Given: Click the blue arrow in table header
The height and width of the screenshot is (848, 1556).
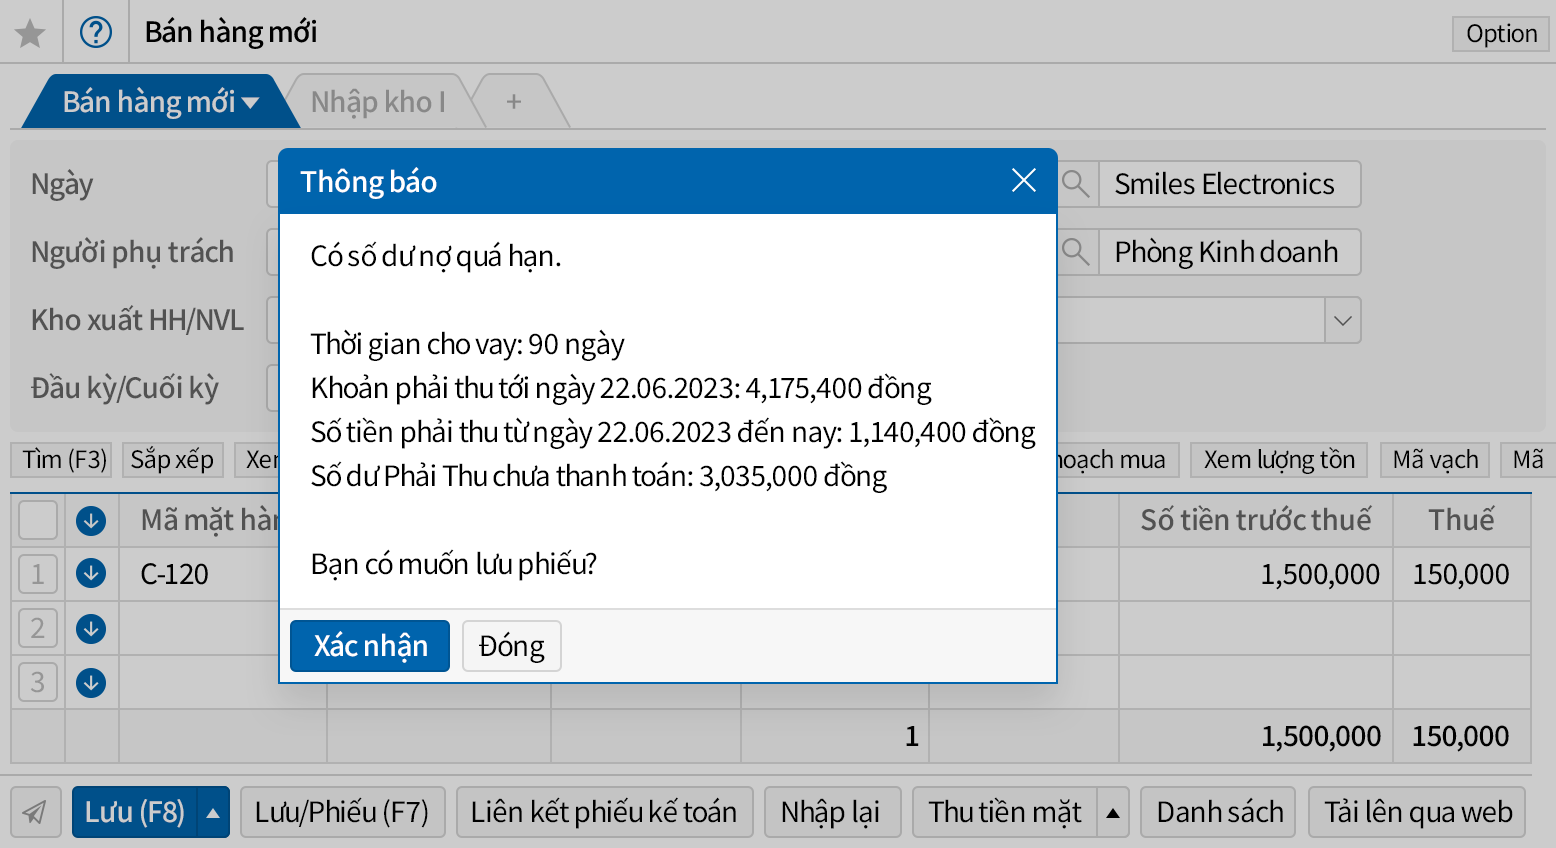Looking at the screenshot, I should click(91, 520).
